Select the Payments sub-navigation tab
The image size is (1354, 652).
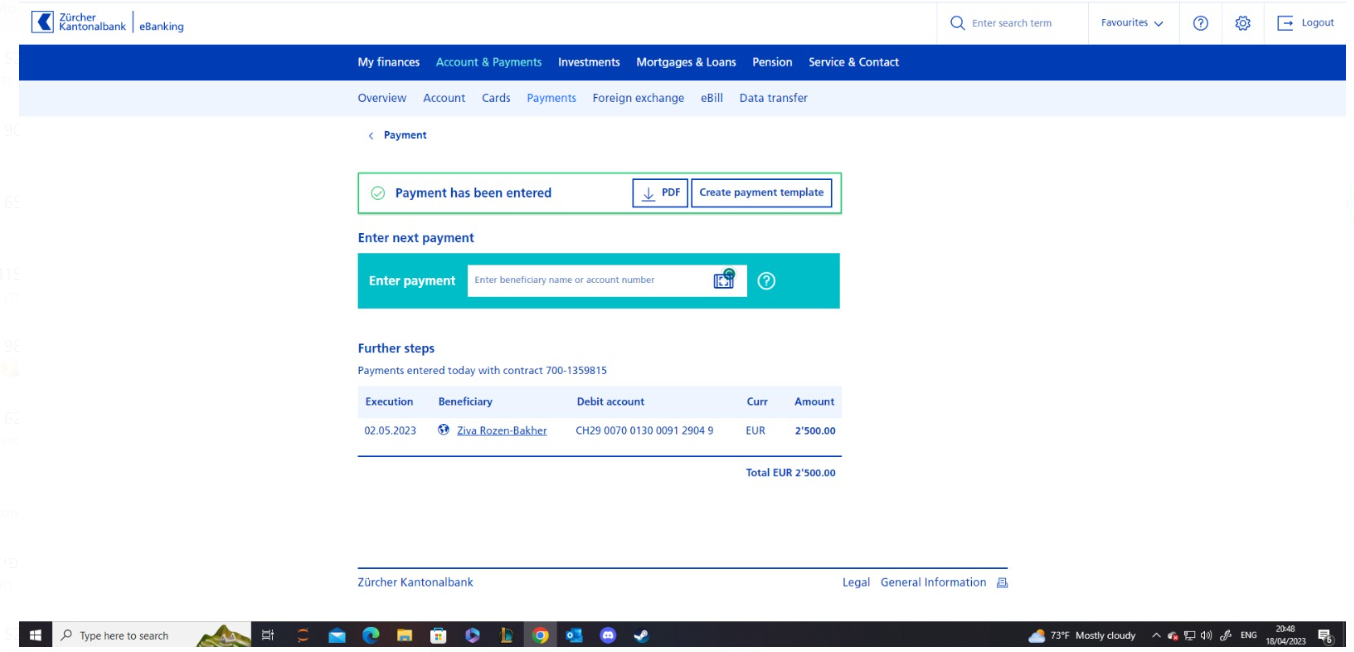coord(550,98)
